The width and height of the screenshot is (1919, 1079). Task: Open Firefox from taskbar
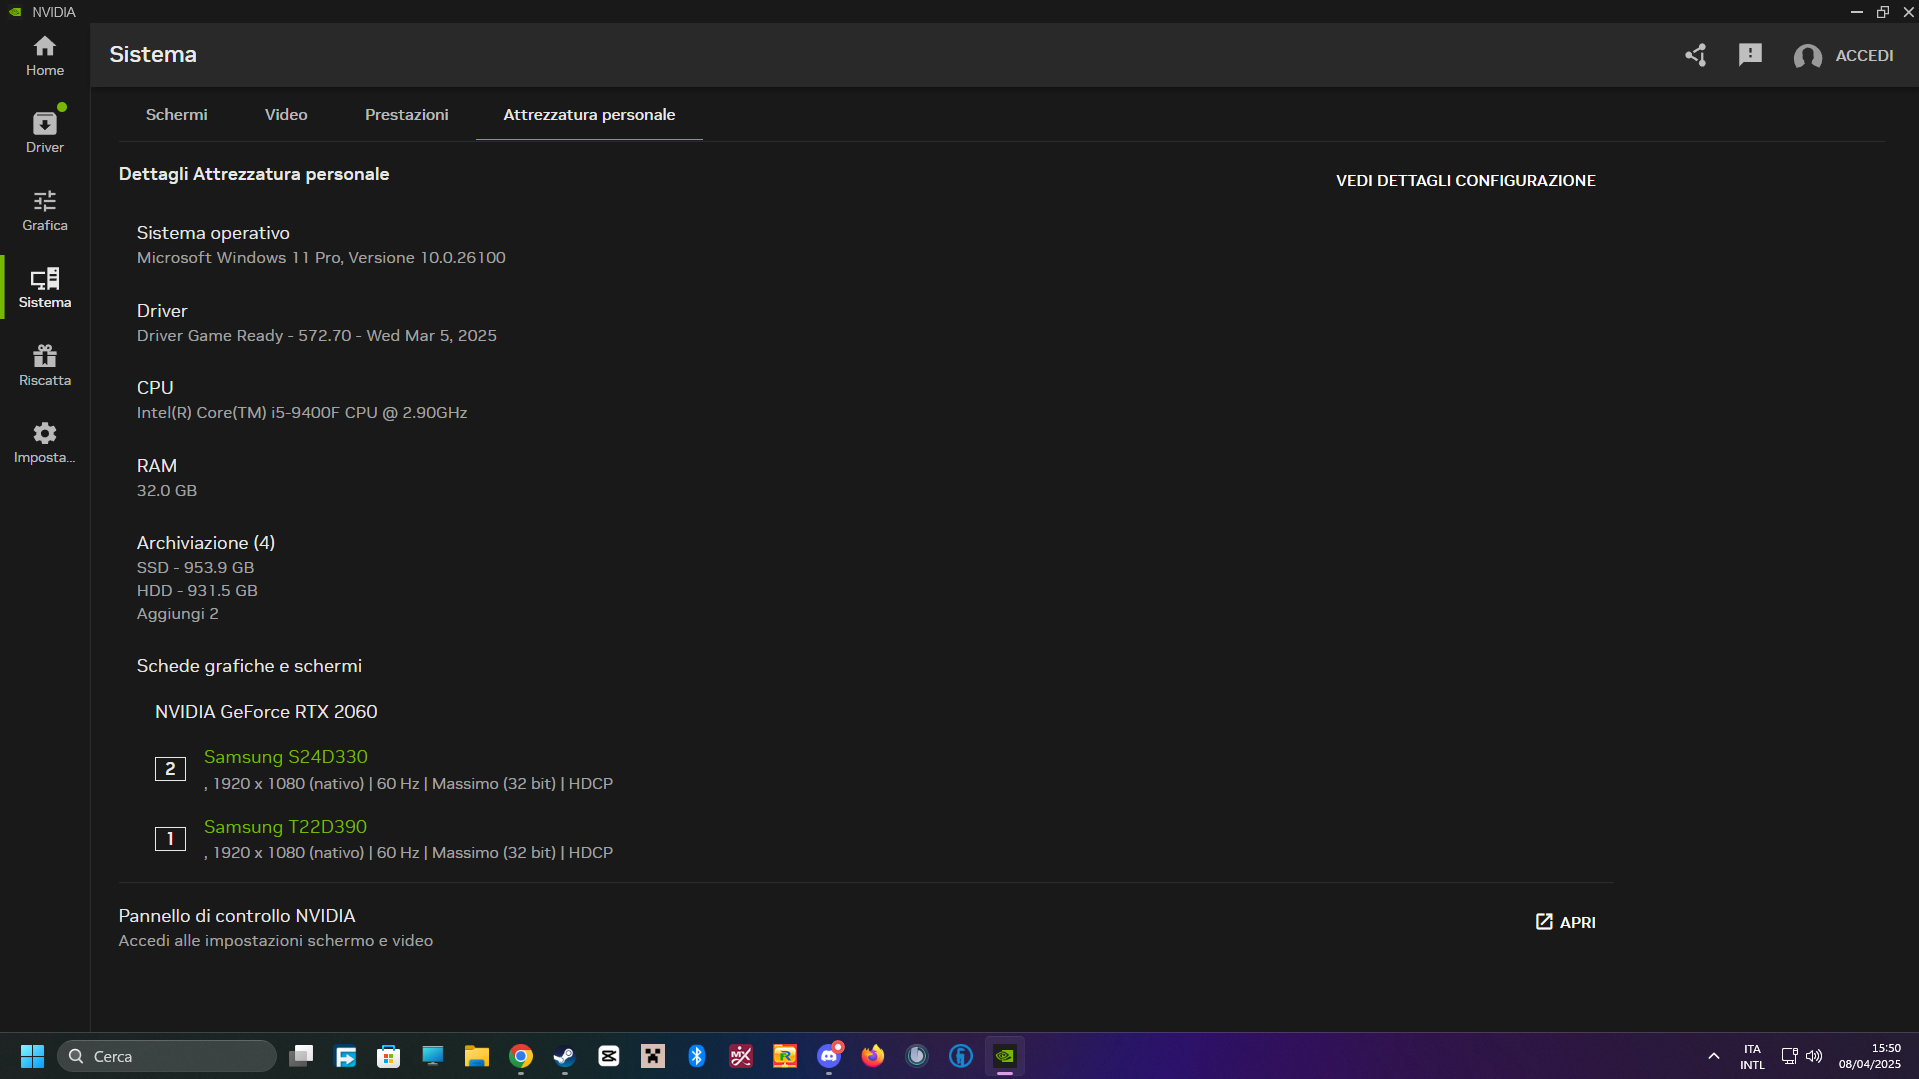(x=873, y=1056)
